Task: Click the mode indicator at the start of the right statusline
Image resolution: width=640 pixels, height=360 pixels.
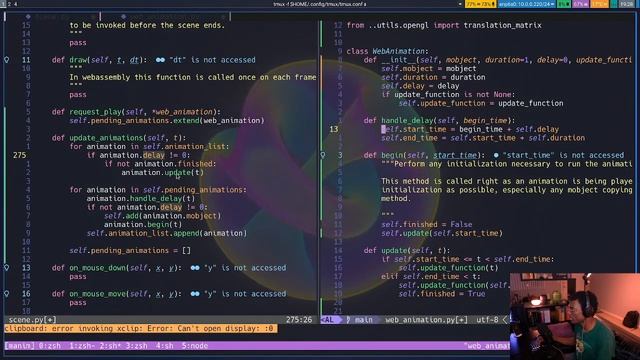Action: pos(330,320)
